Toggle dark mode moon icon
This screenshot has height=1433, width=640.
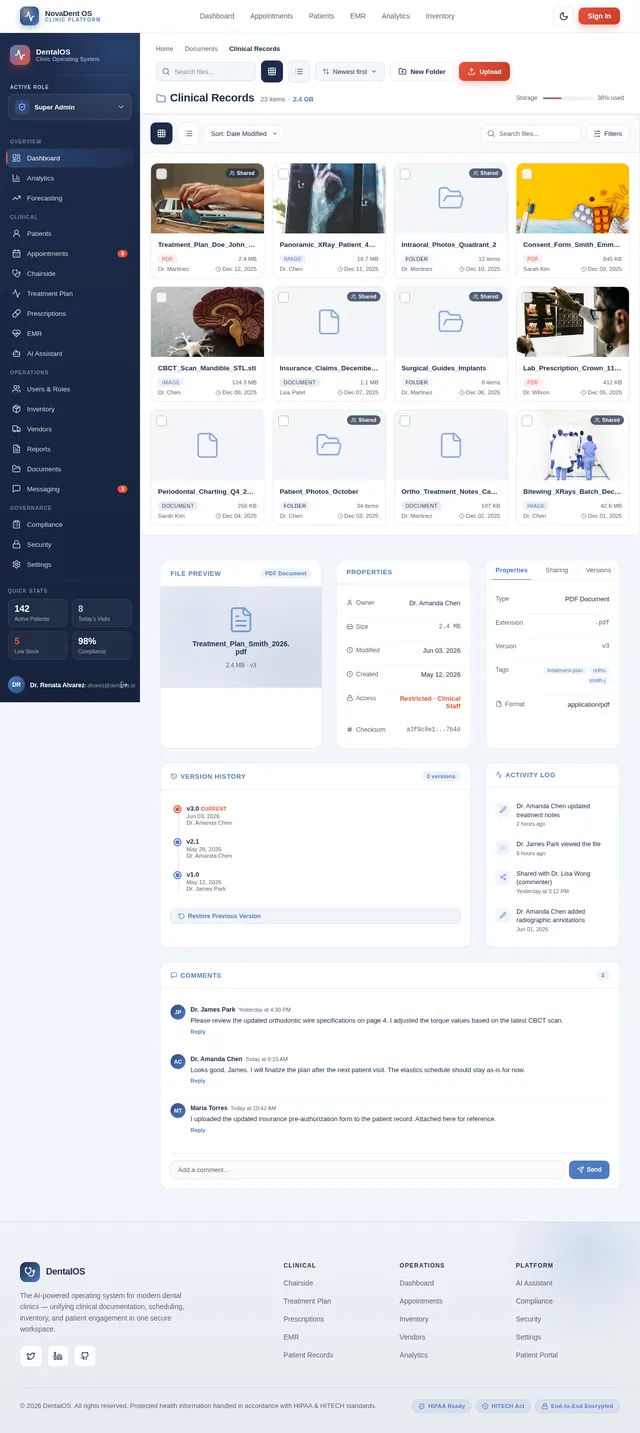coord(563,16)
